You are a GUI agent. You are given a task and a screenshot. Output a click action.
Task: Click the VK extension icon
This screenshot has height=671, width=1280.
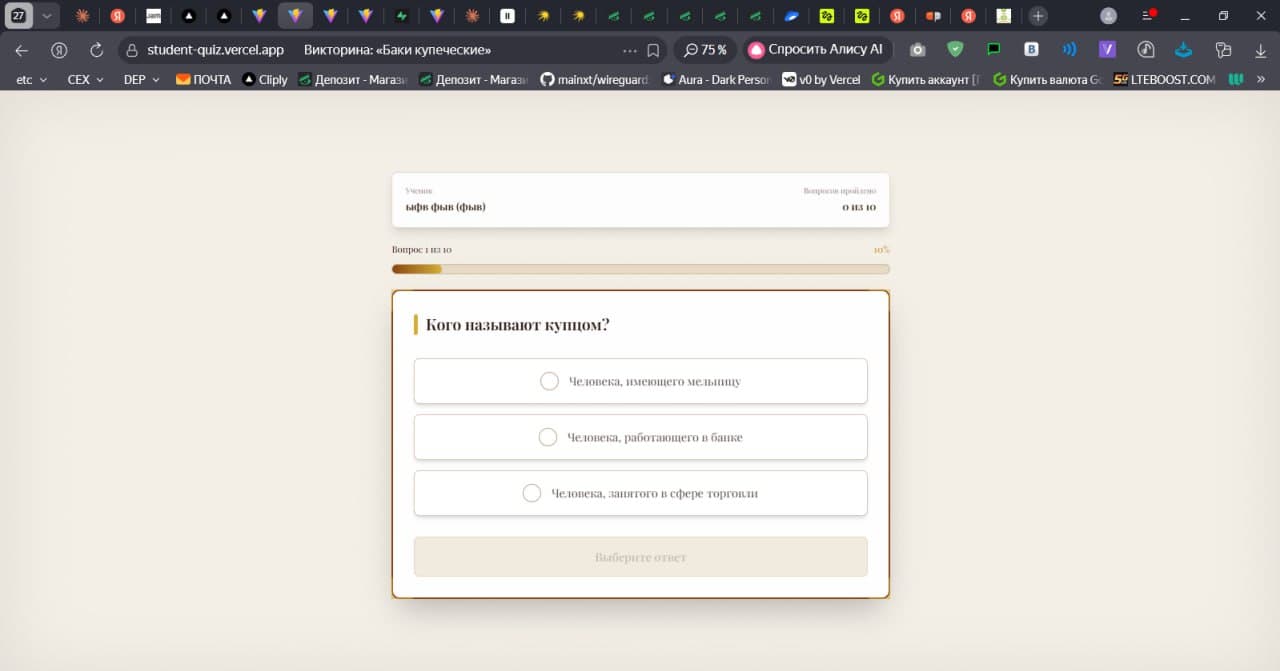pyautogui.click(x=1031, y=50)
